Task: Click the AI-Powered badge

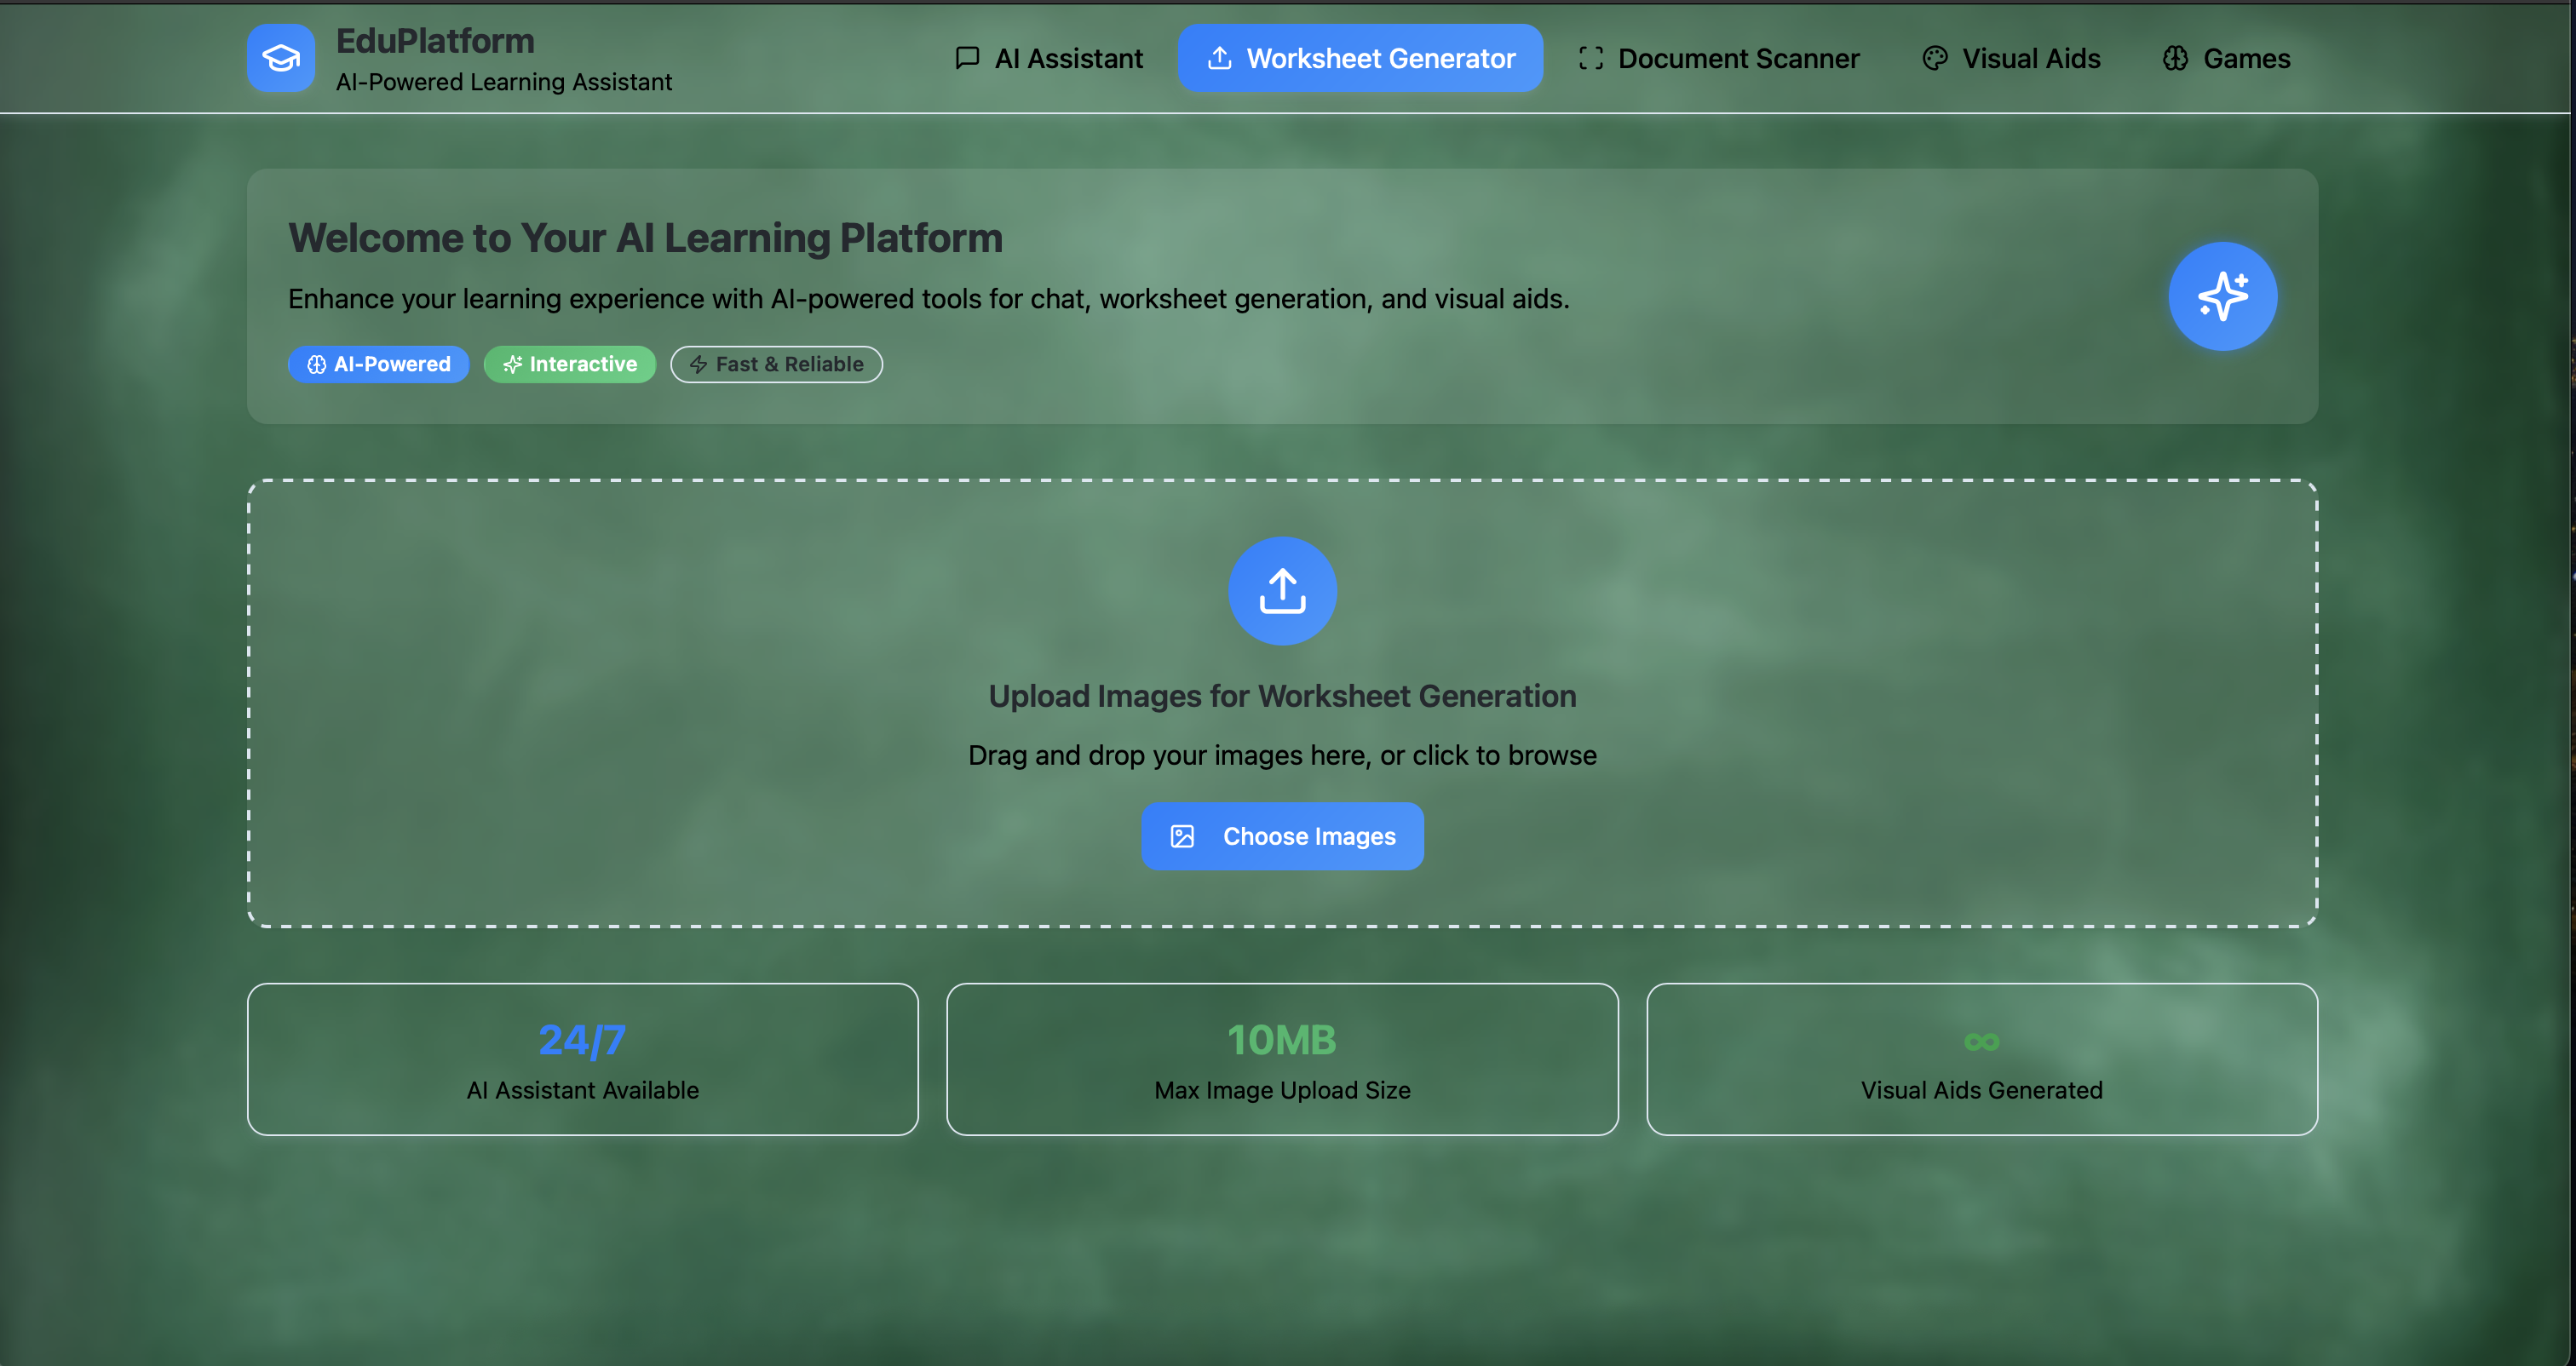Action: [378, 364]
